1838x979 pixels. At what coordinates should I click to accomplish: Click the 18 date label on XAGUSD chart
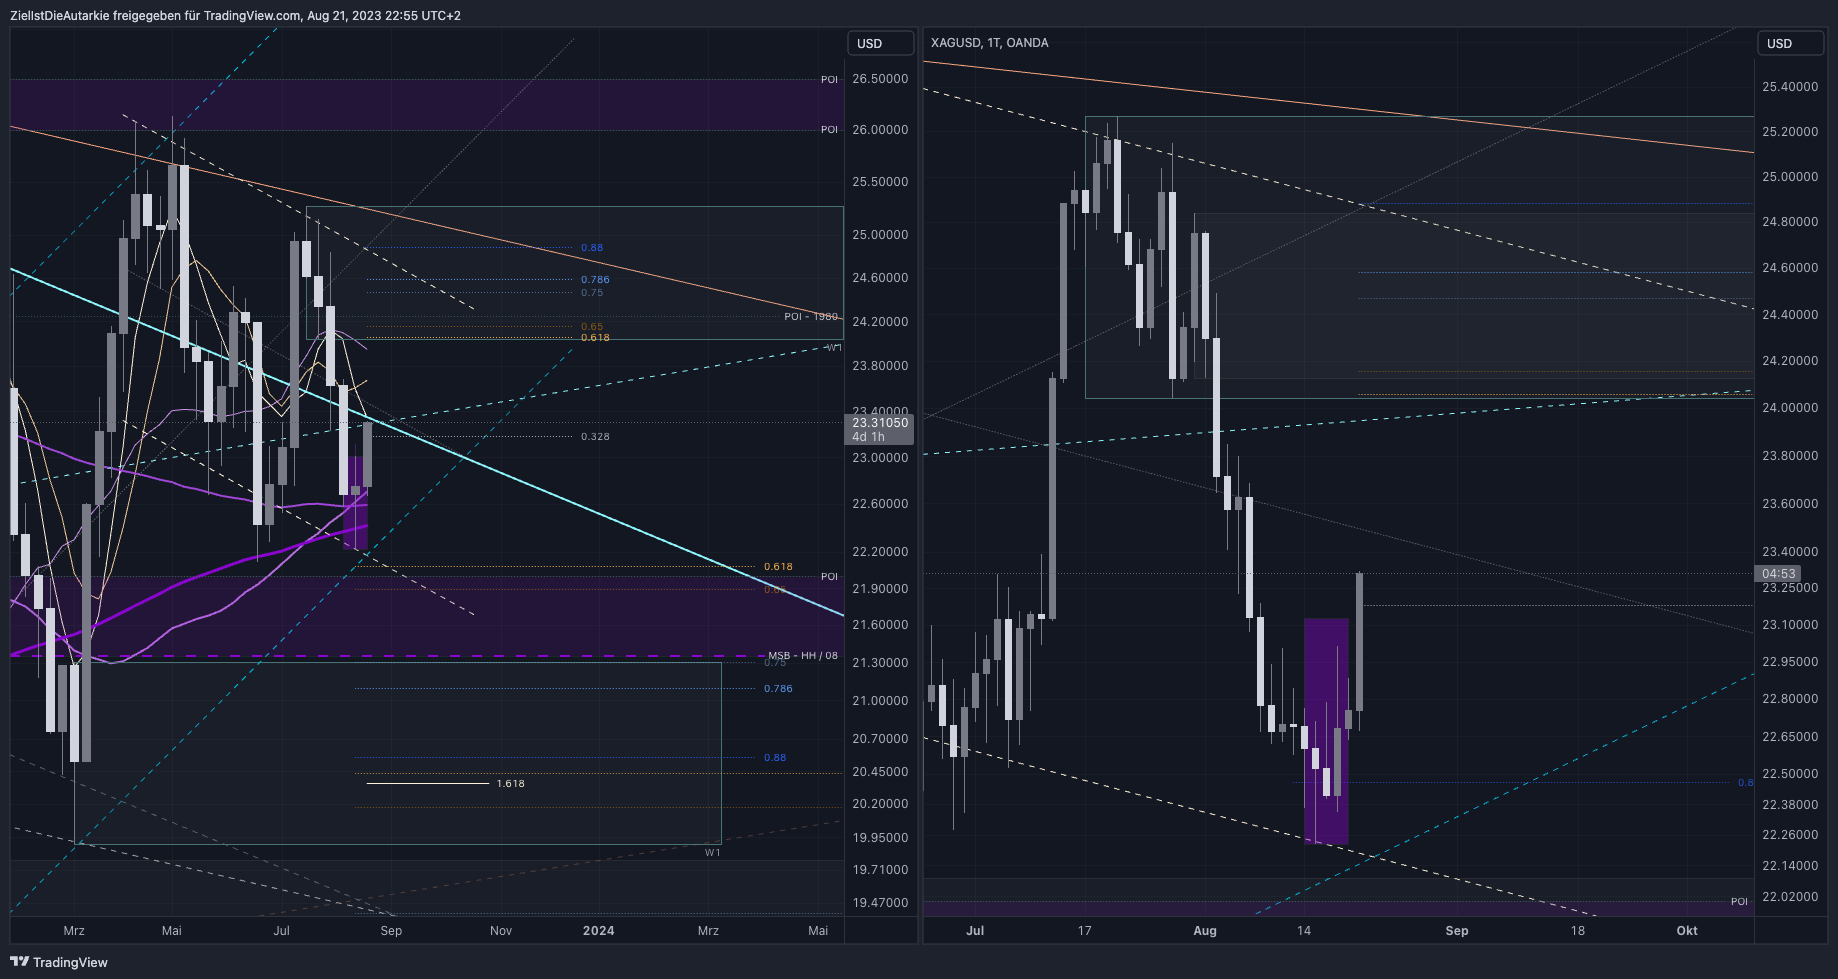click(1578, 931)
